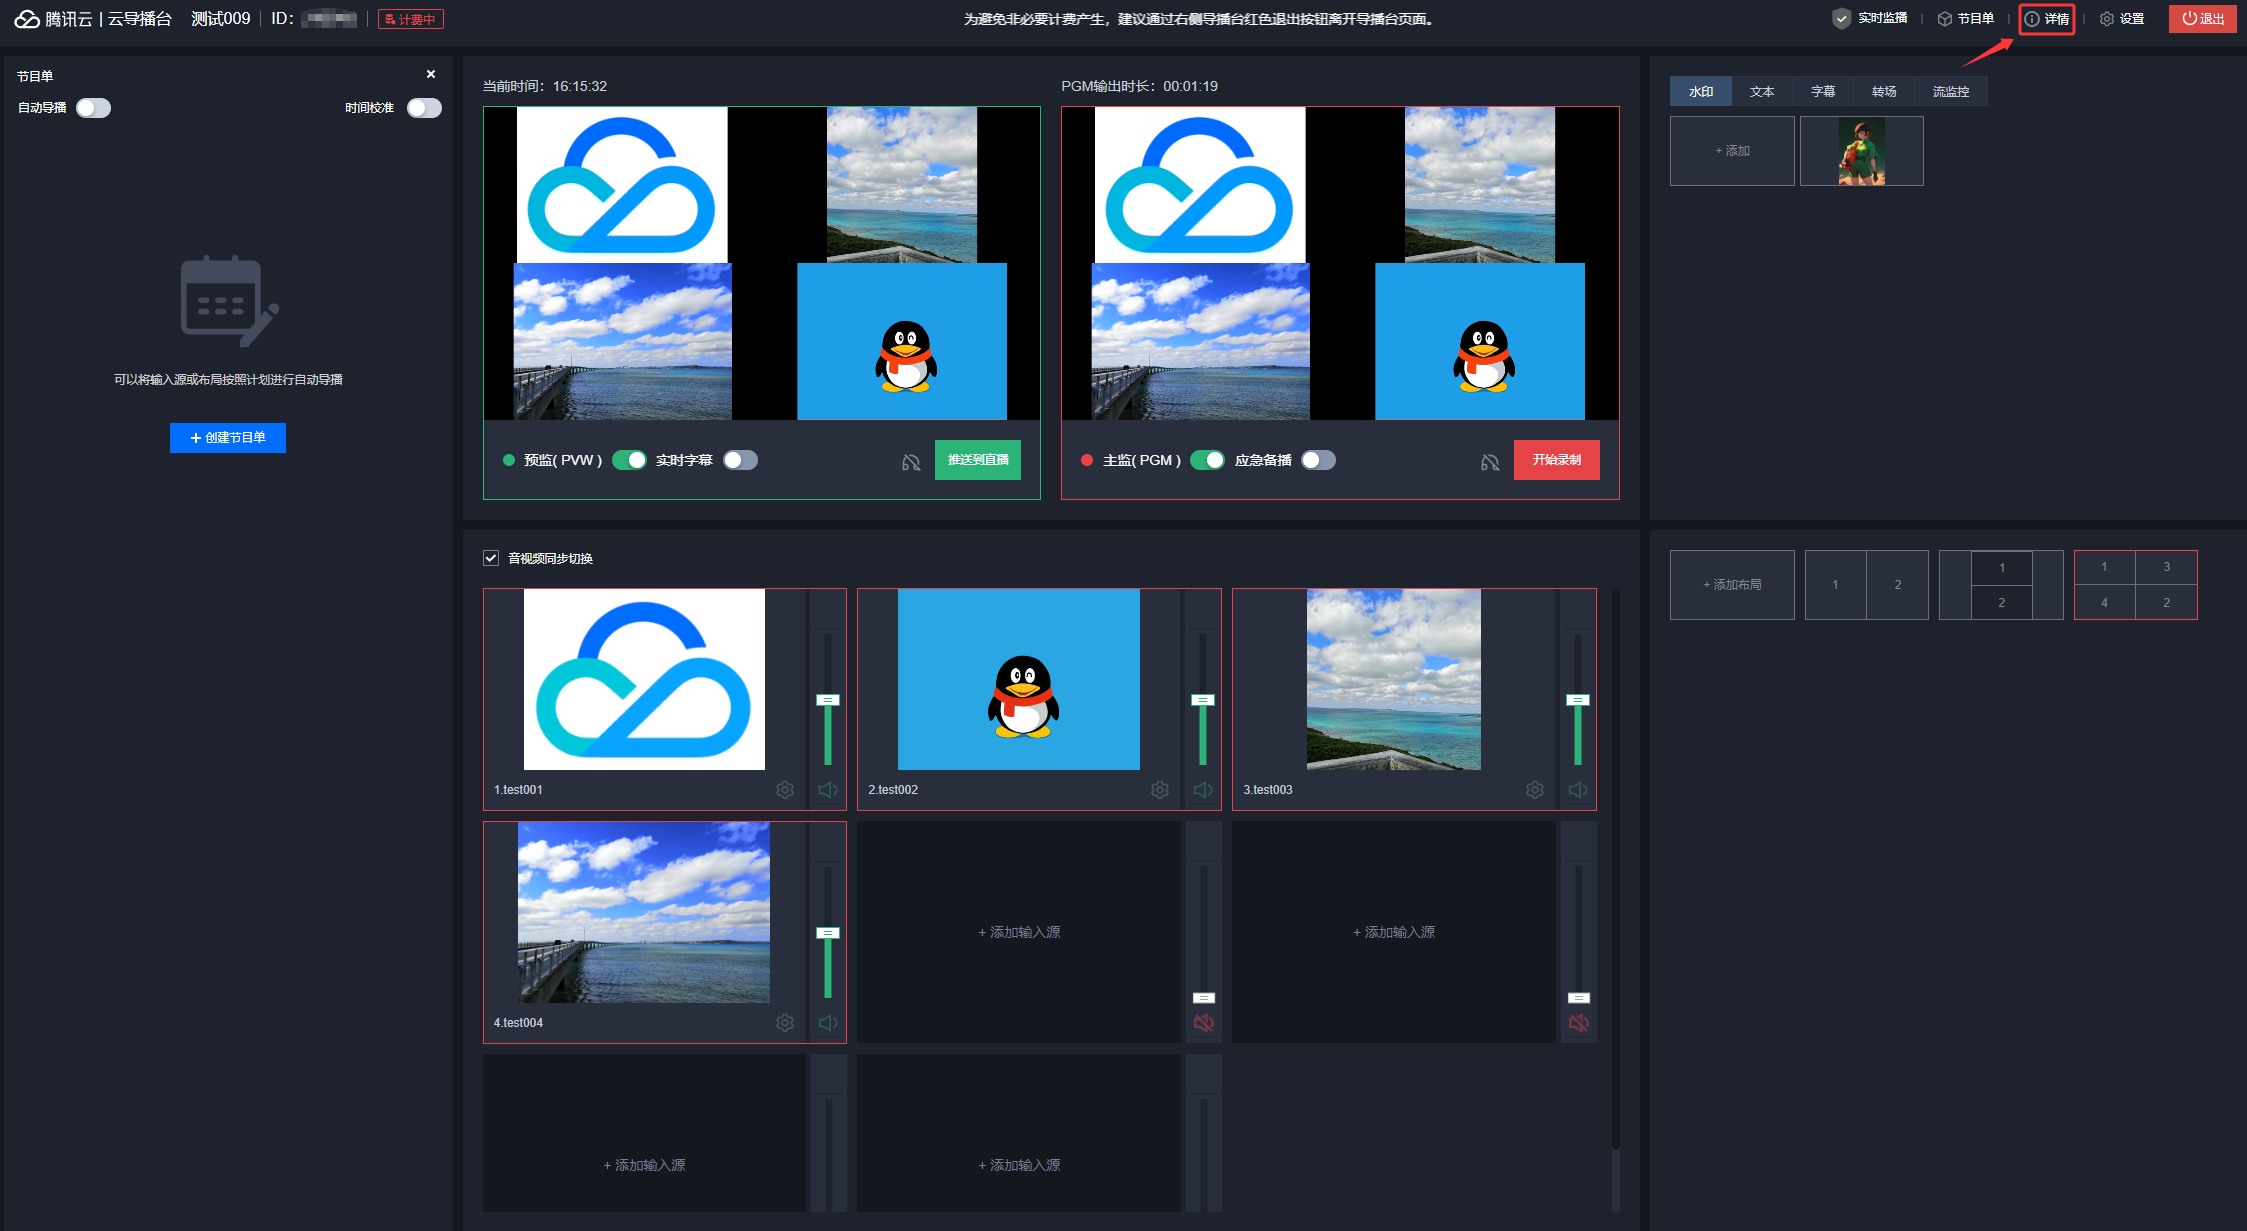
Task: Open the 转场 transition tab
Action: [x=1883, y=92]
